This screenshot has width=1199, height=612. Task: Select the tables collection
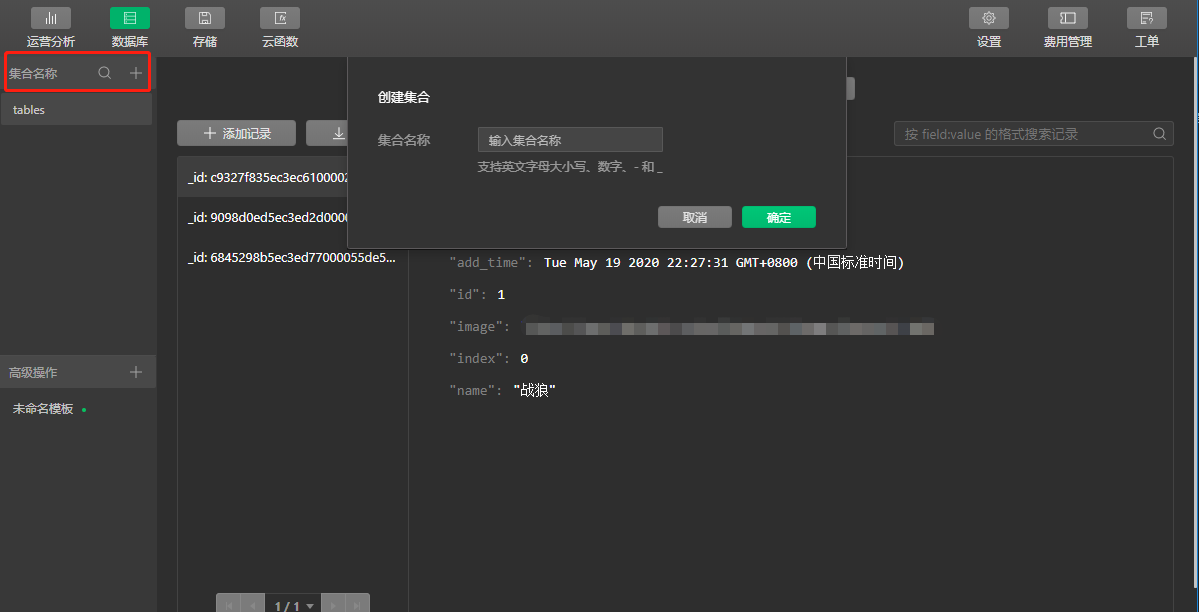(x=76, y=109)
